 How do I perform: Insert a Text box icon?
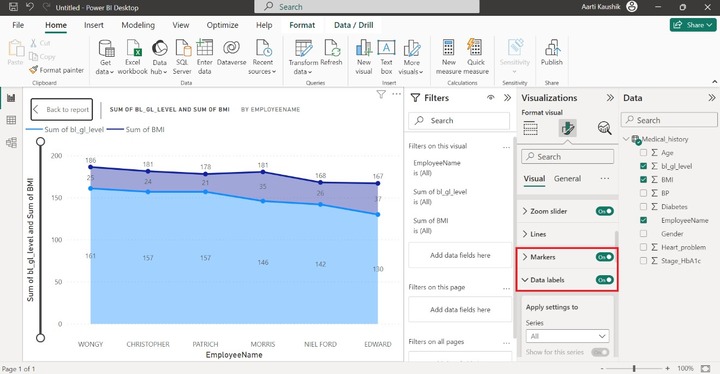[x=386, y=48]
